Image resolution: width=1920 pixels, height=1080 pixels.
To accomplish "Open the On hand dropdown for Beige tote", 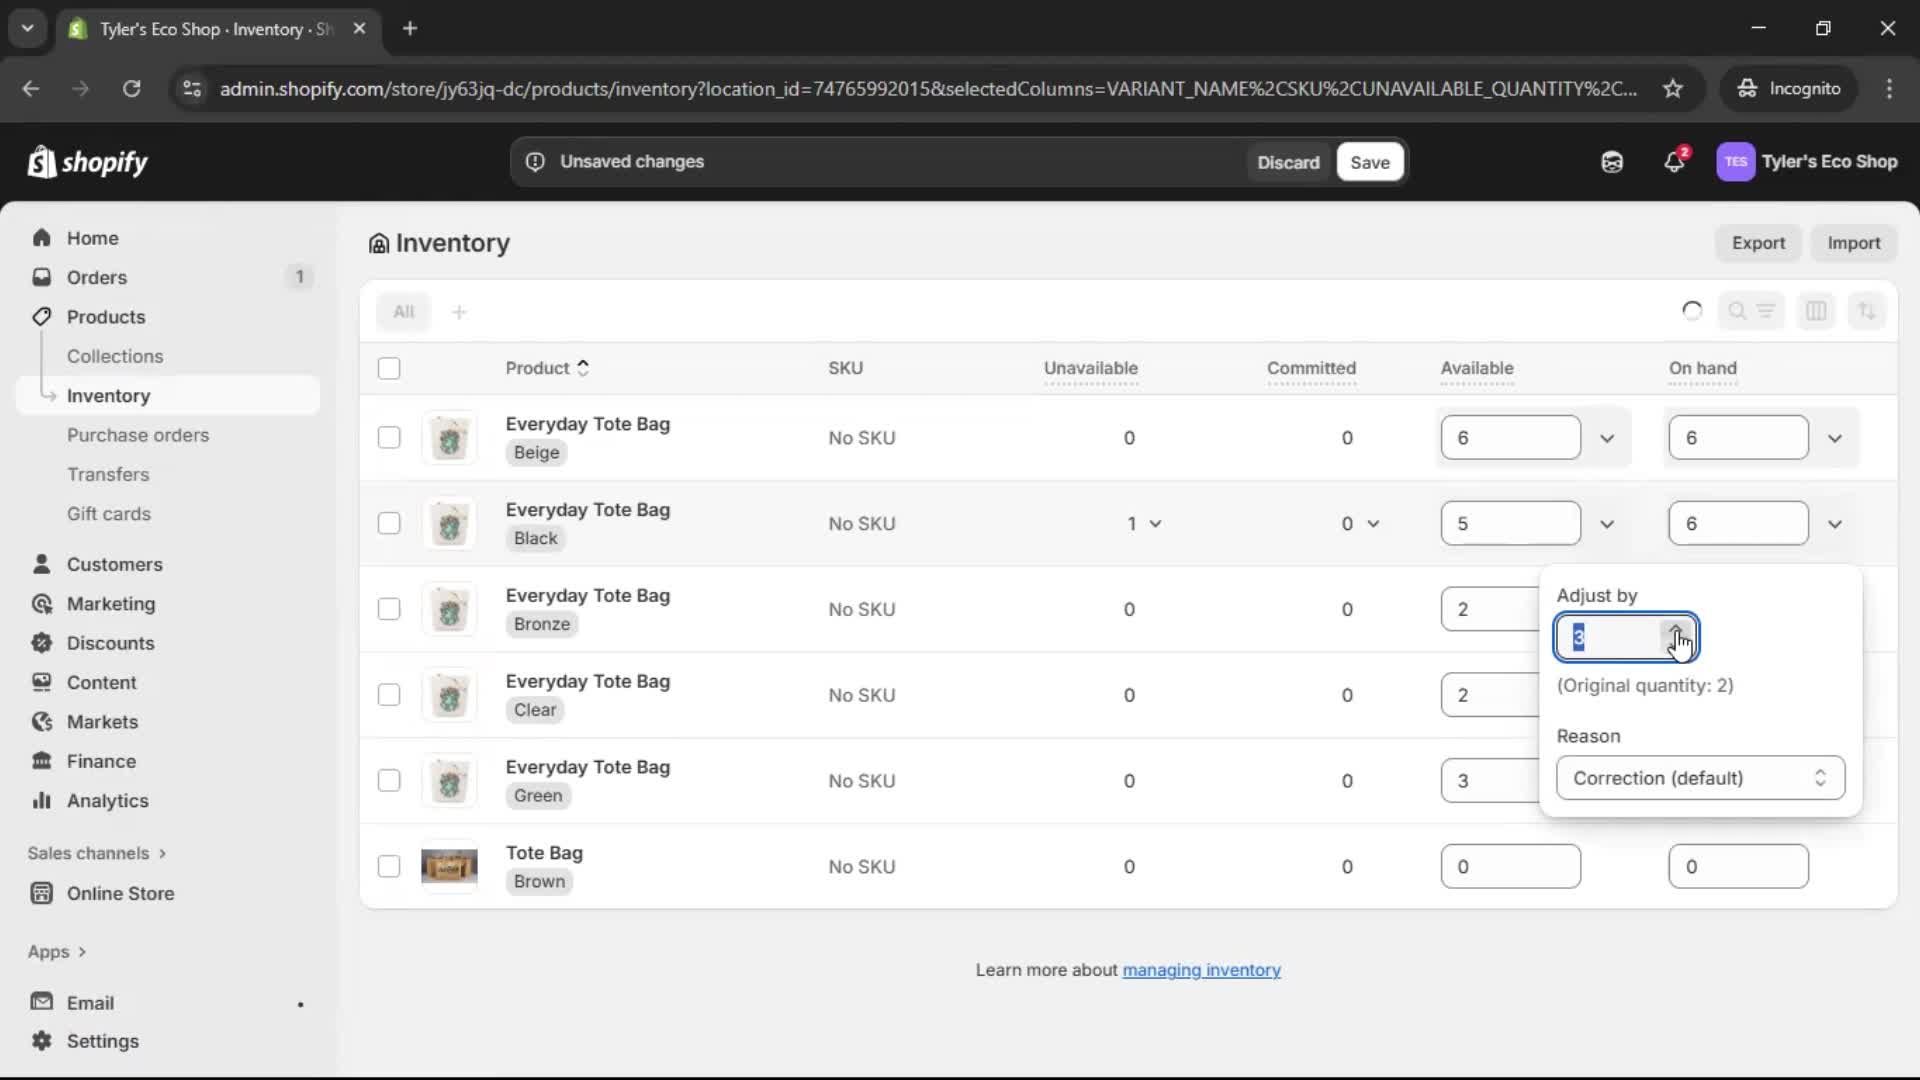I will [x=1836, y=437].
